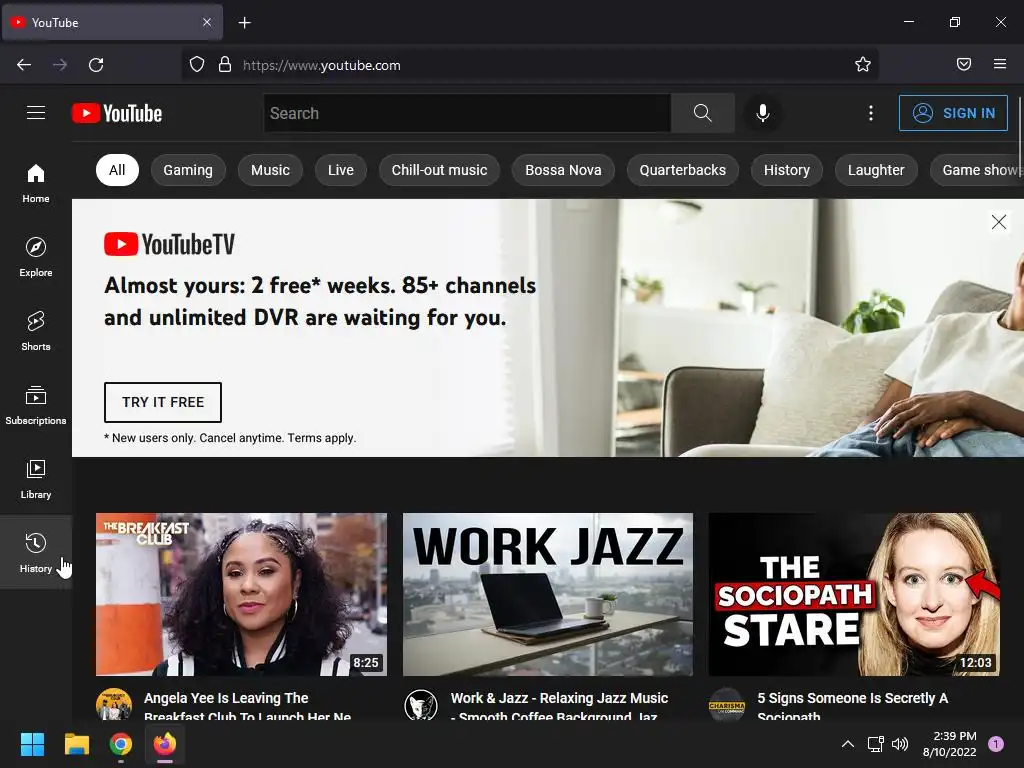
Task: Open the notification center badge
Action: click(995, 744)
